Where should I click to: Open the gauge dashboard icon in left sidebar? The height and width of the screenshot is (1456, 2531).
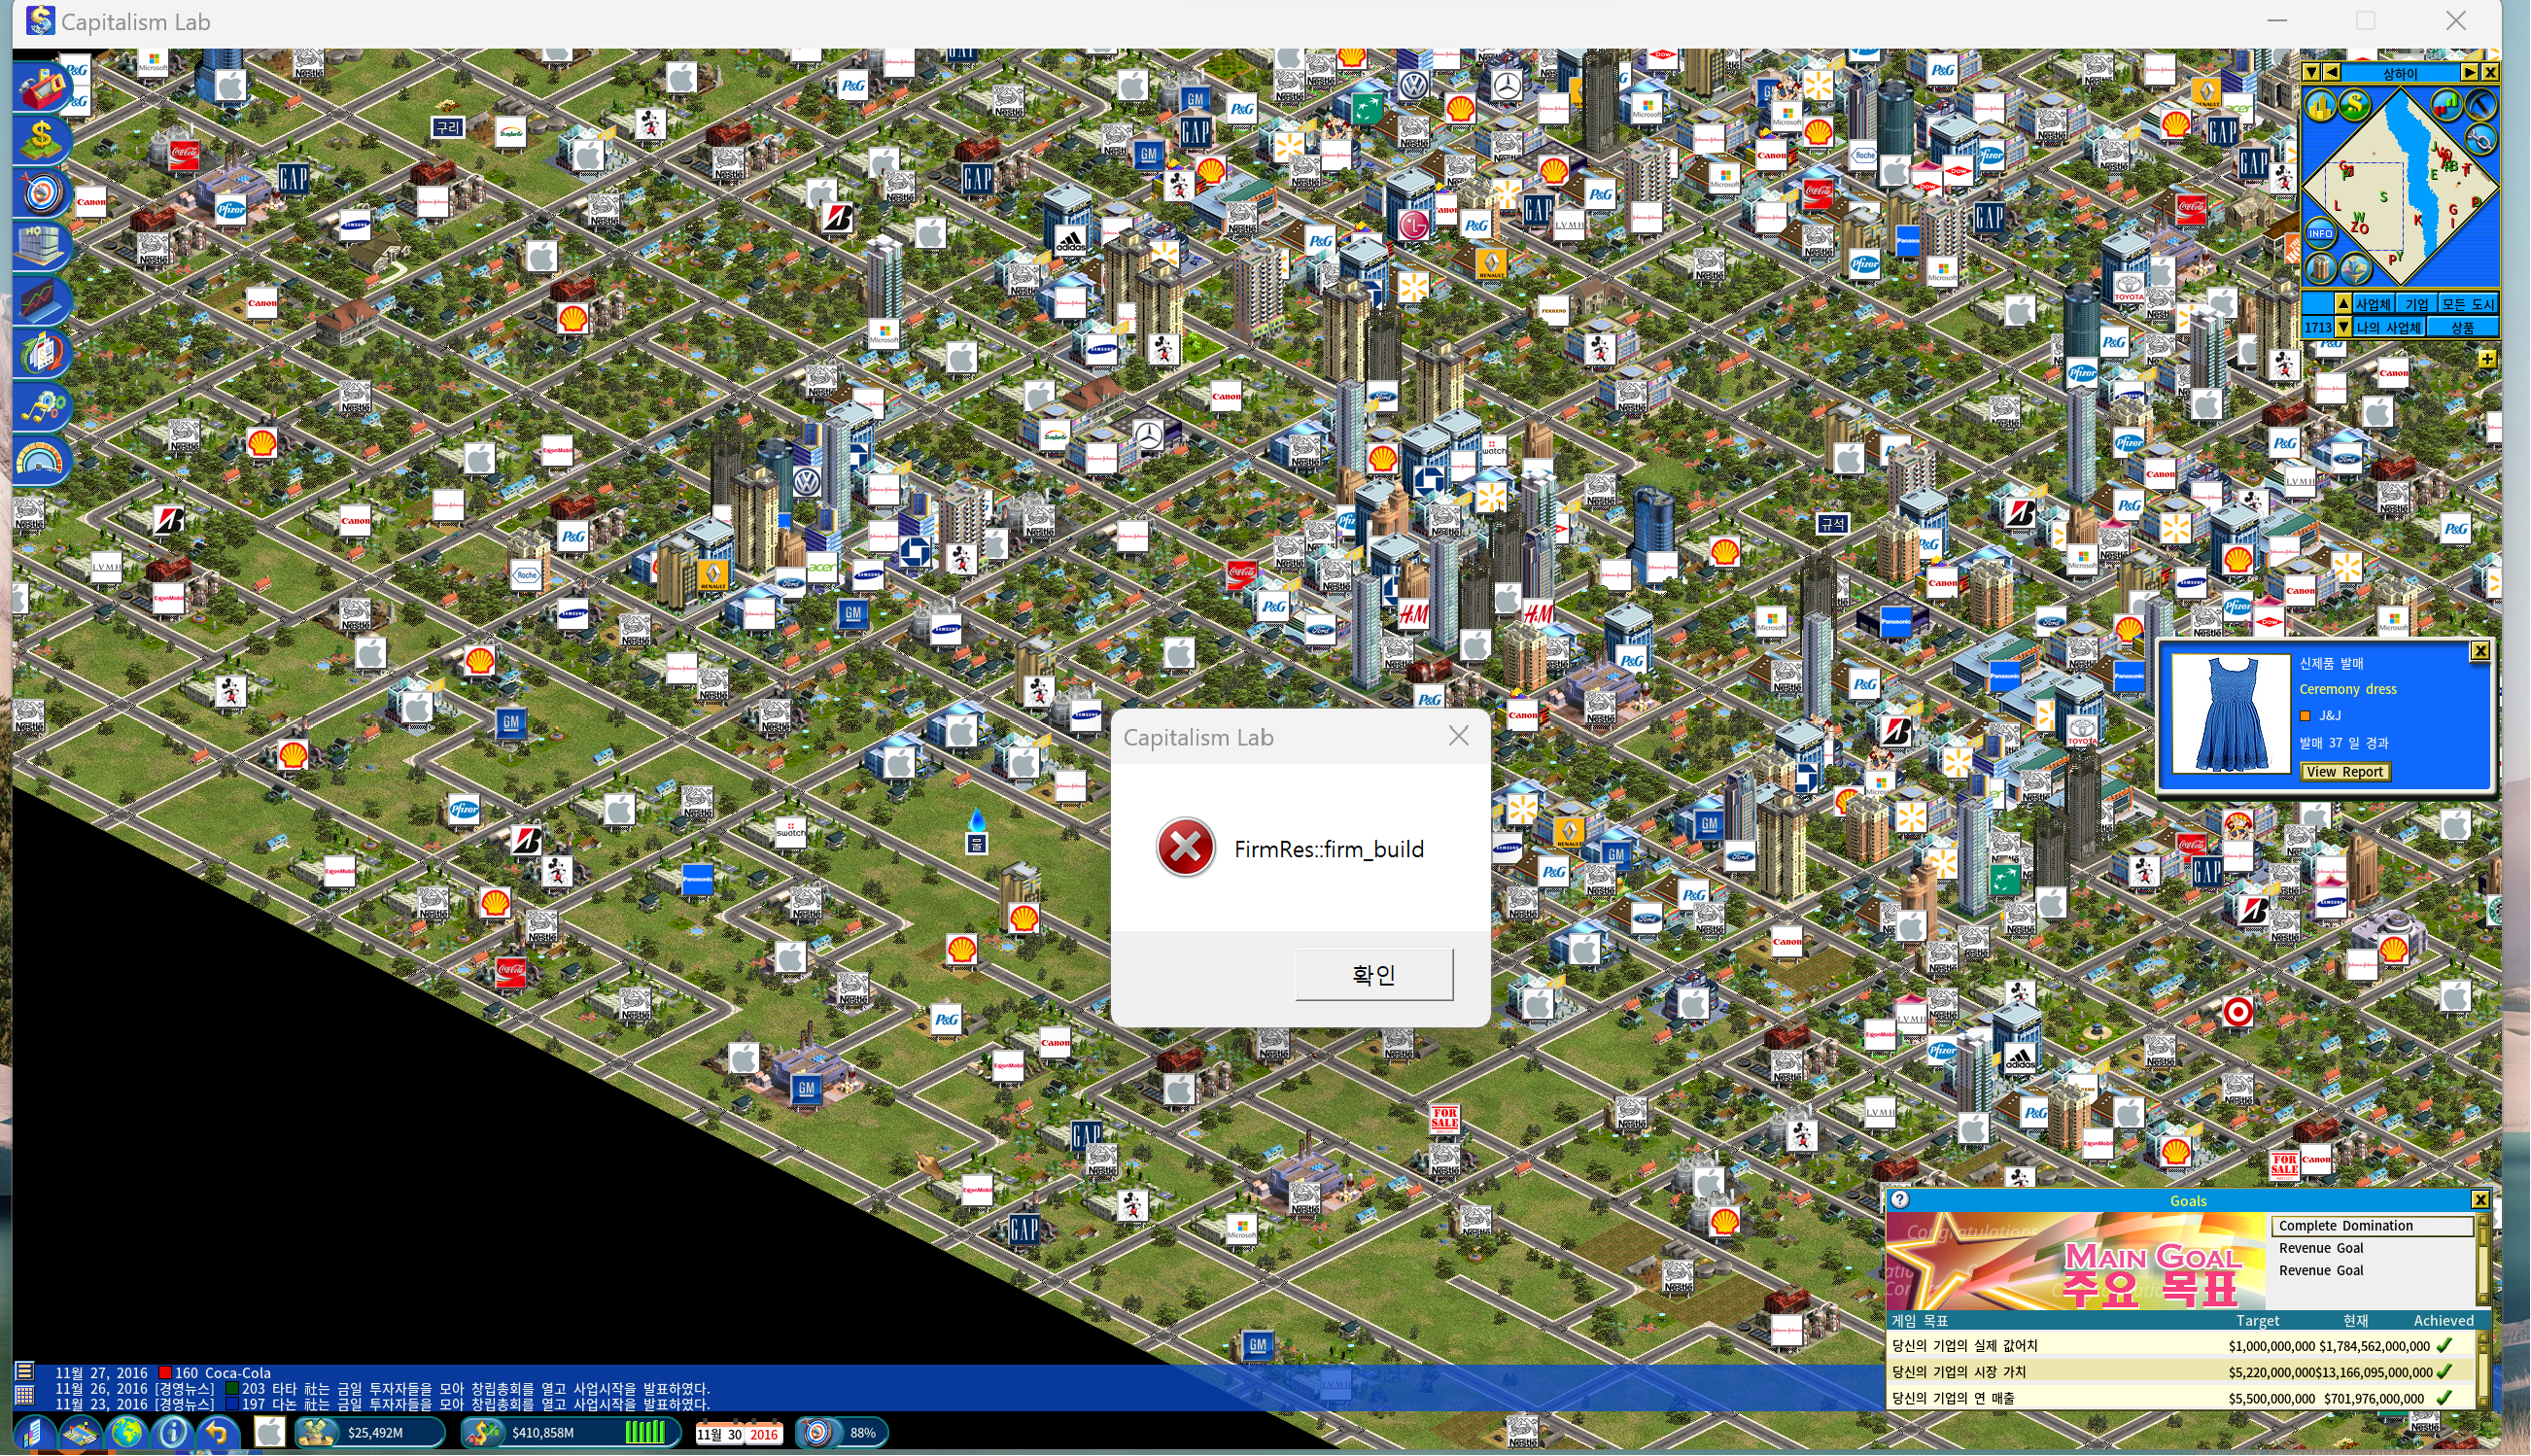41,459
